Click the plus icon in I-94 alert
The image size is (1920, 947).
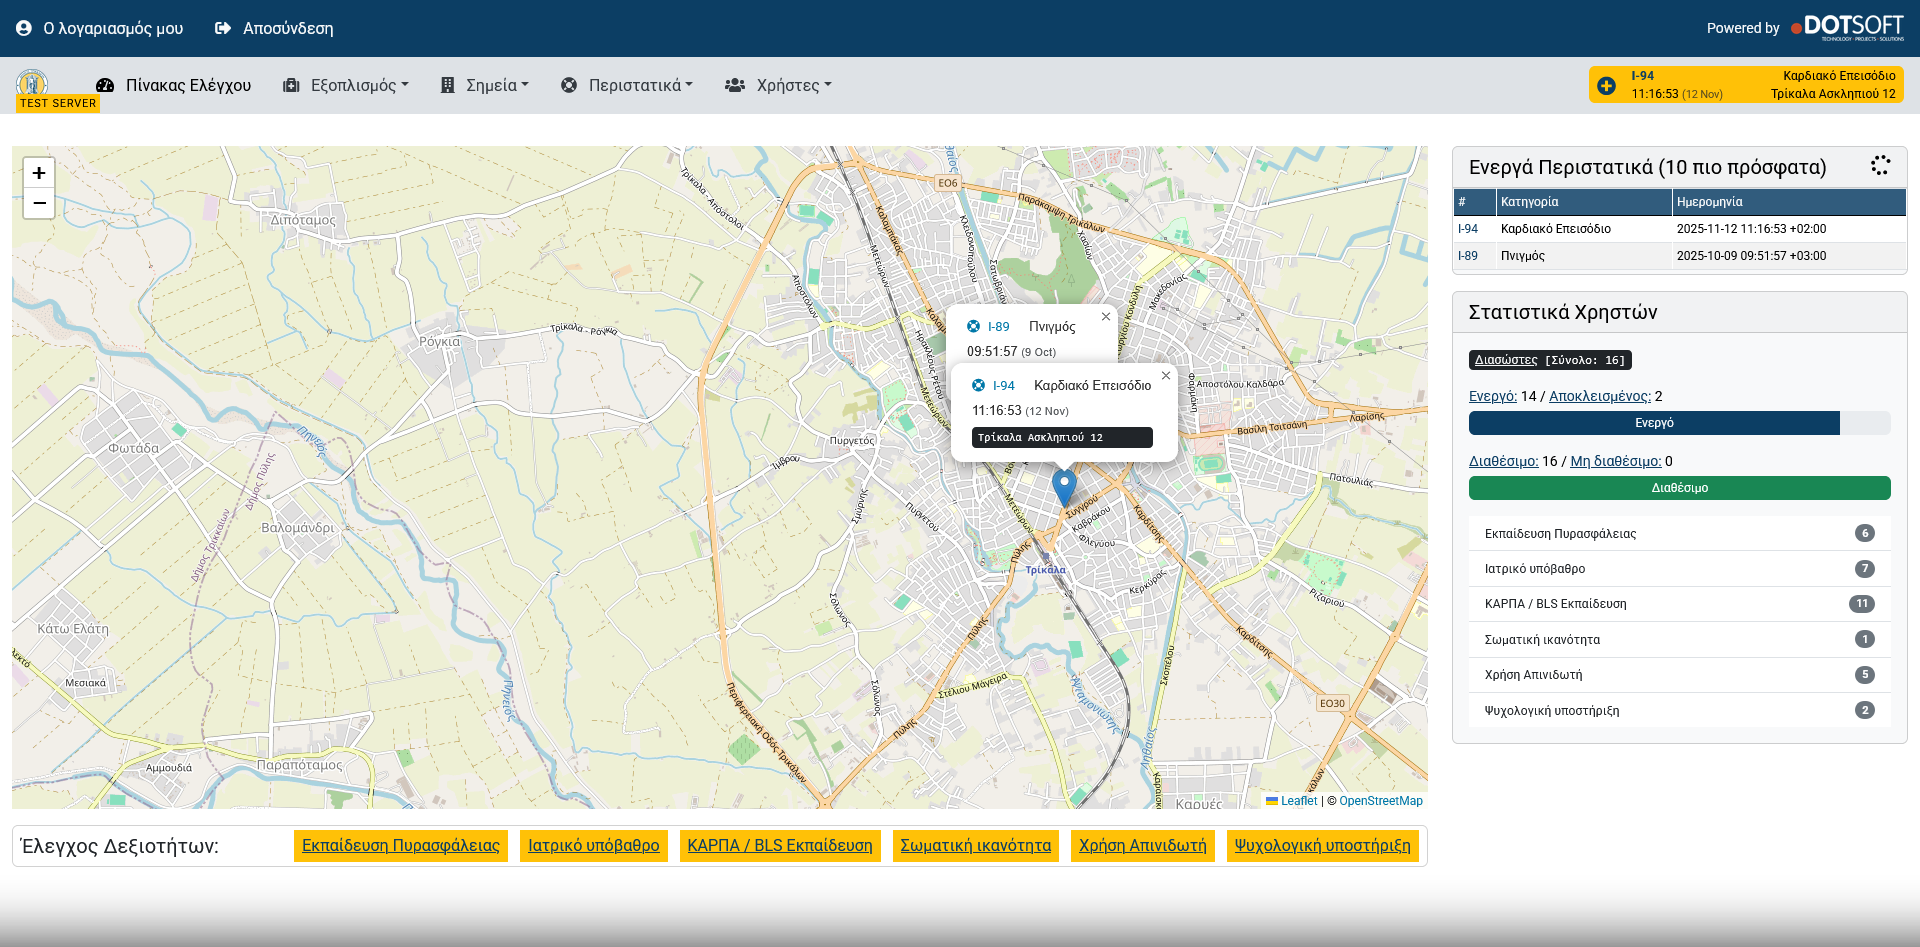1606,86
